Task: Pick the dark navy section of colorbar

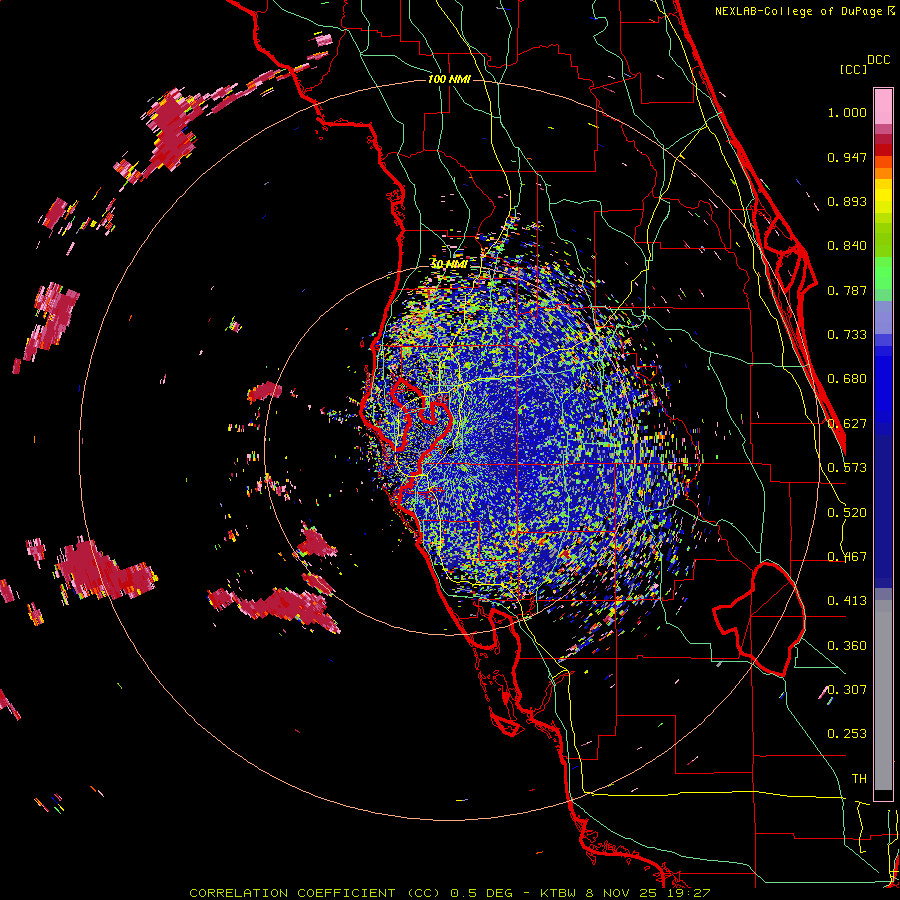Action: coord(883,511)
